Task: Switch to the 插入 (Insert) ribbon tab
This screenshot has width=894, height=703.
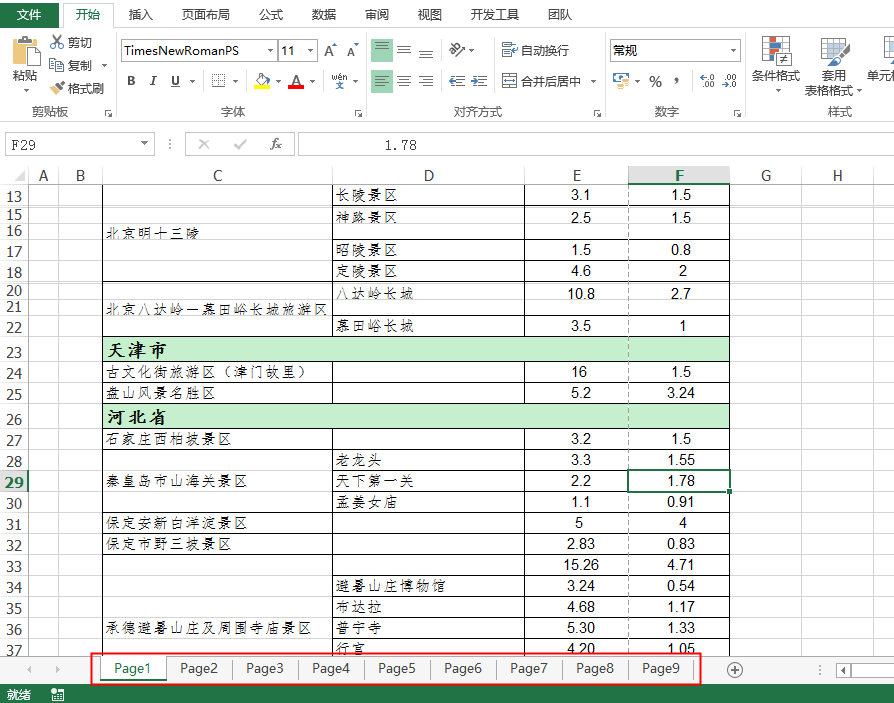Action: (x=141, y=15)
